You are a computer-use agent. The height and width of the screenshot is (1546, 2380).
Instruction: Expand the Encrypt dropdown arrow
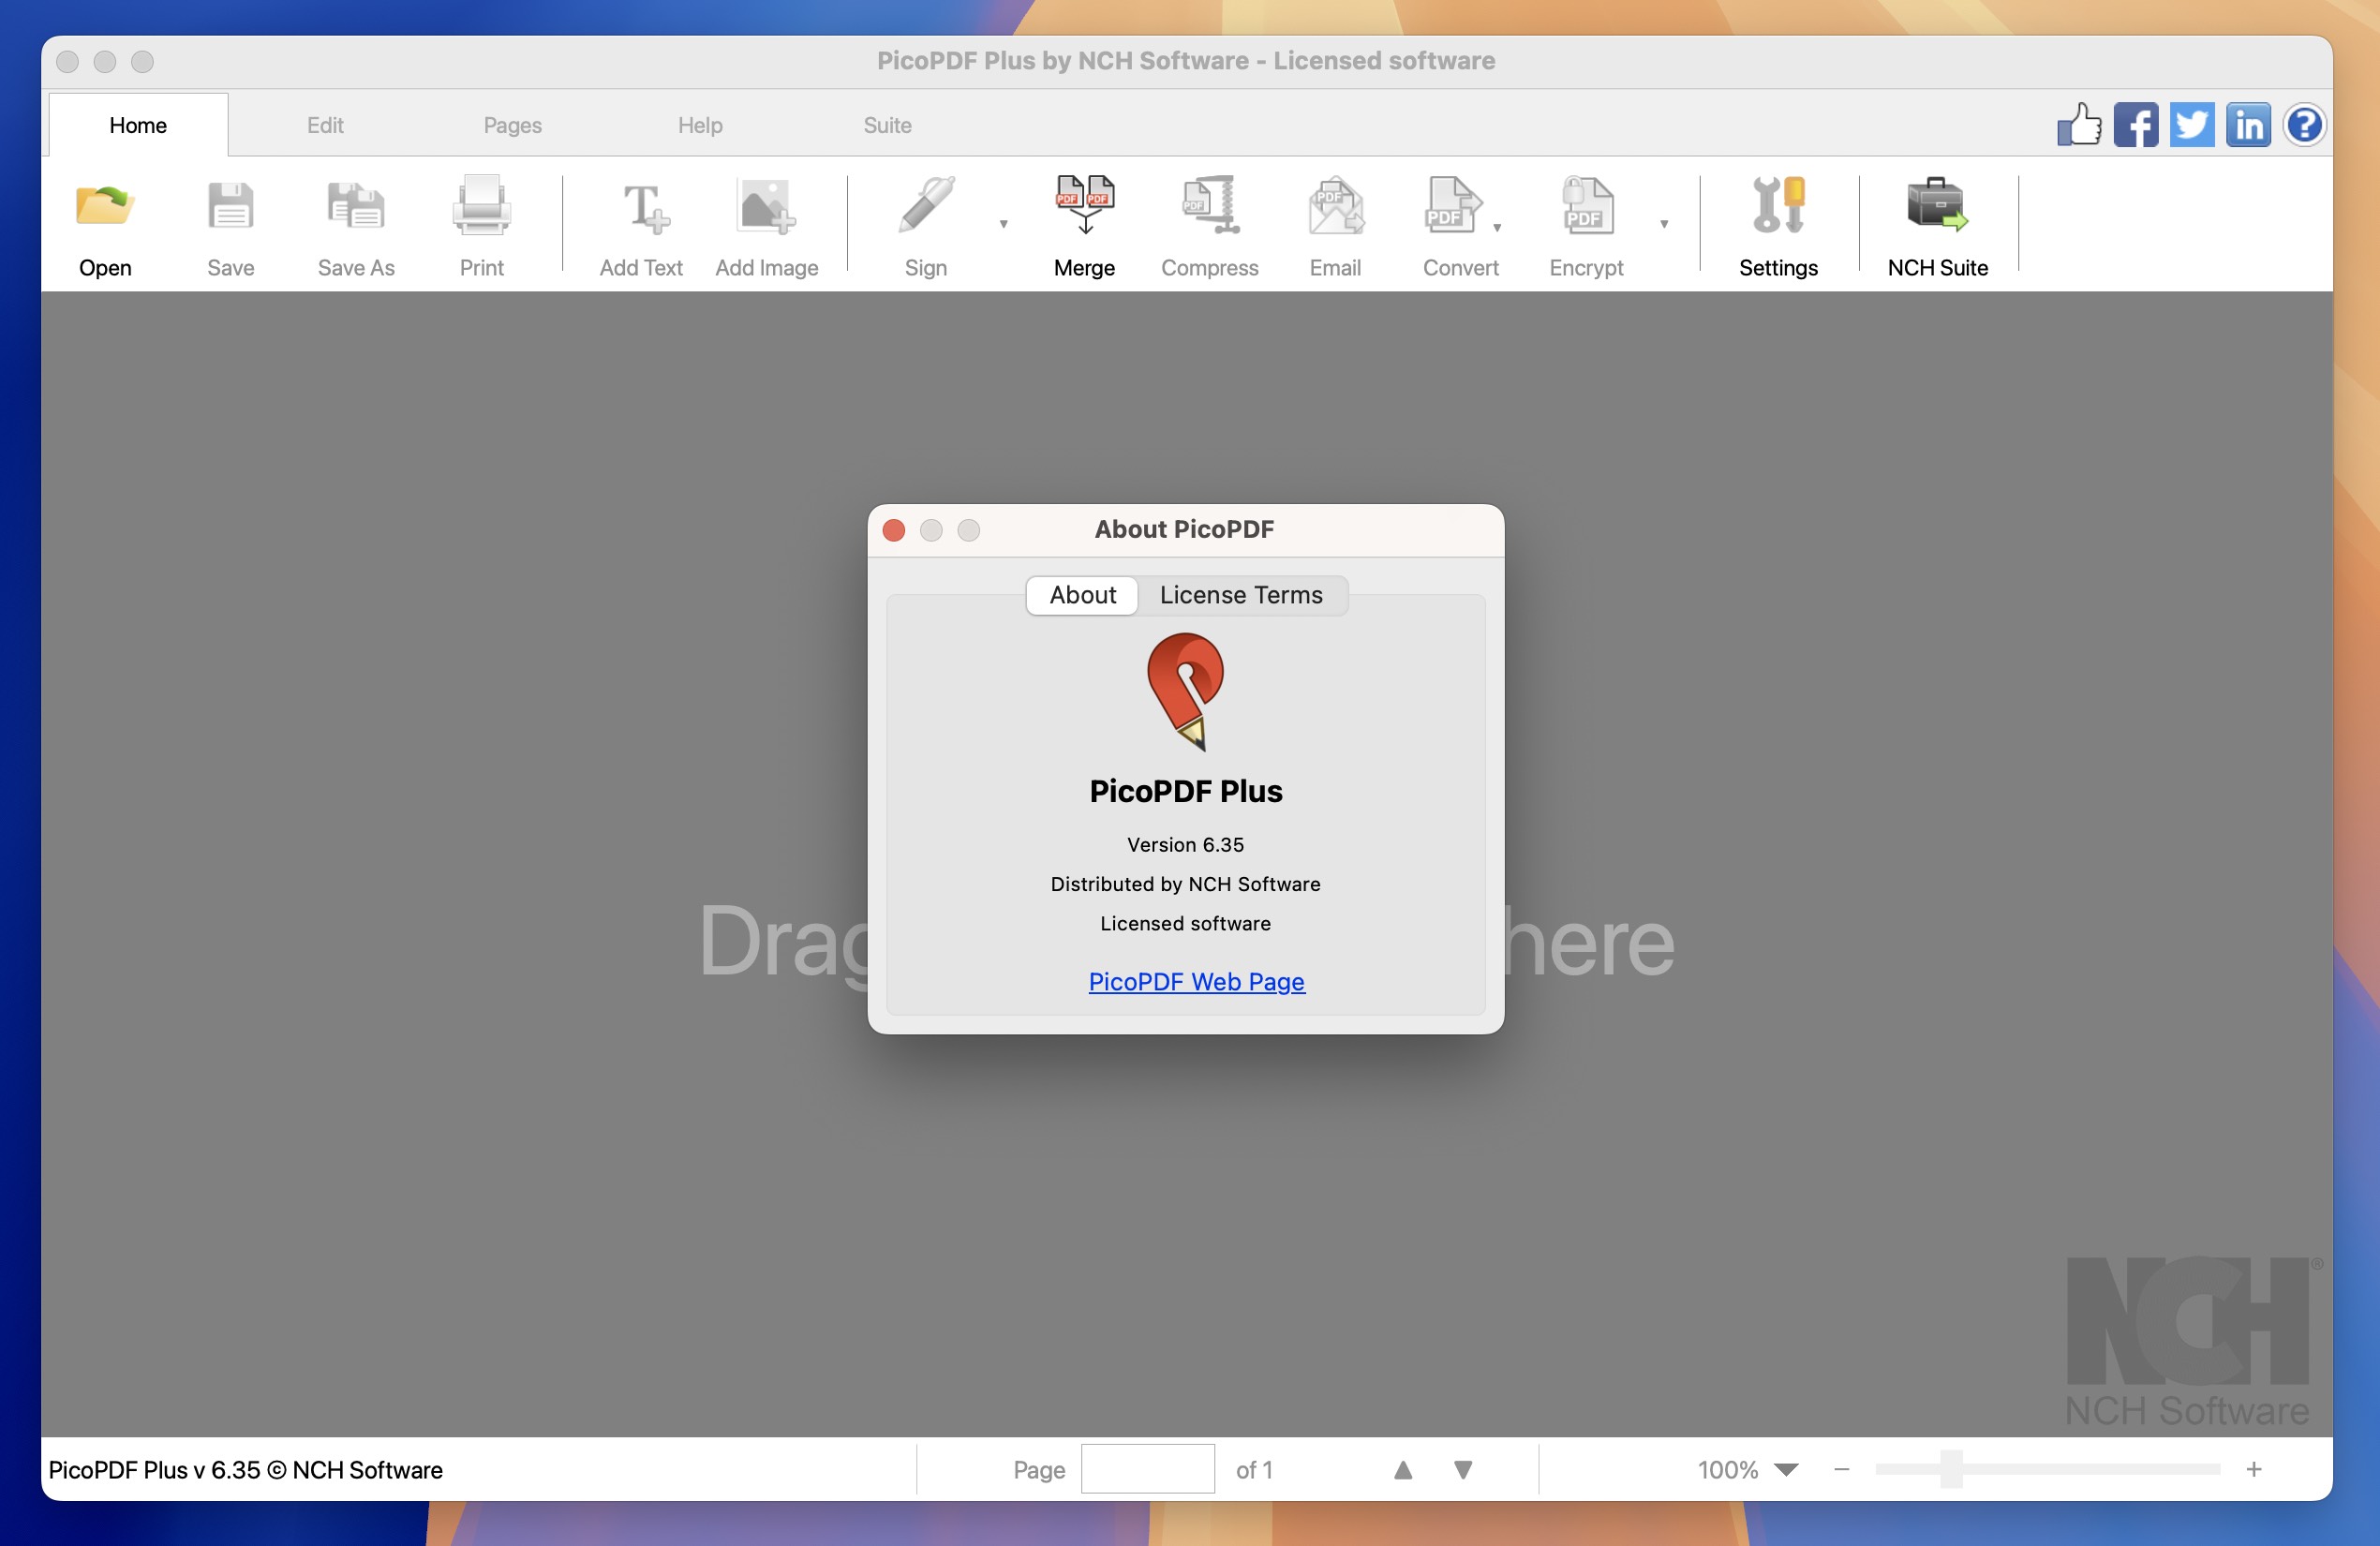point(1664,224)
